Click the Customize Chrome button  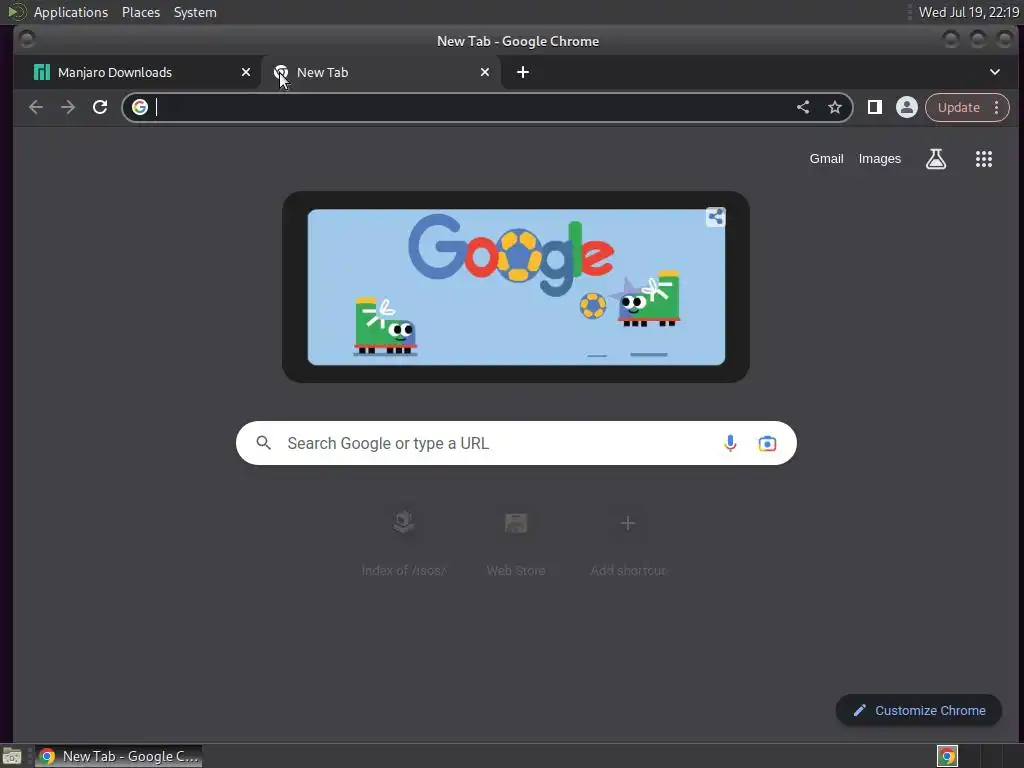[918, 710]
